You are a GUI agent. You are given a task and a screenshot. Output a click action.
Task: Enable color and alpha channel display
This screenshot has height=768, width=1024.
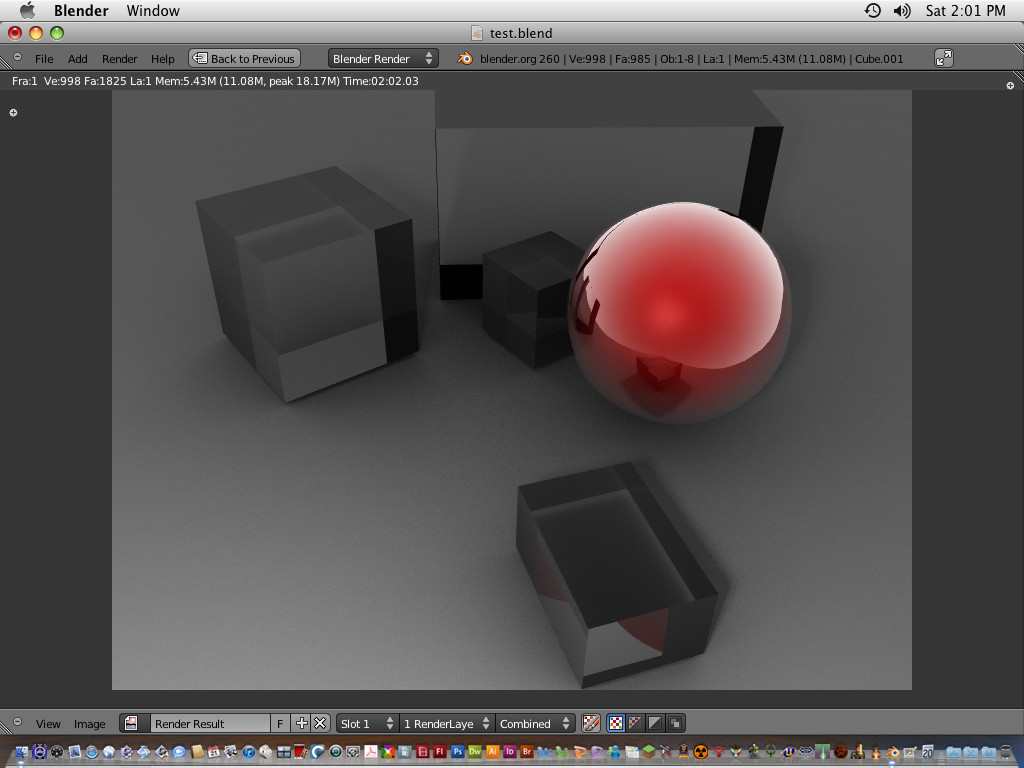(x=635, y=724)
